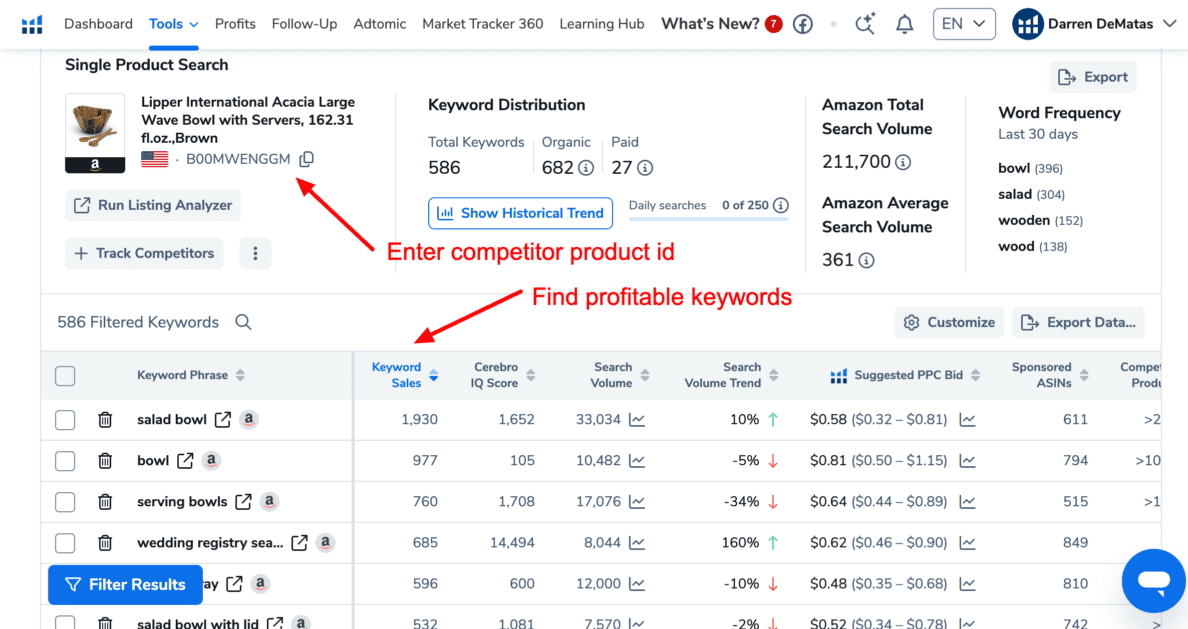The image size is (1188, 629).
Task: Open the three-dot more options menu
Action: coord(255,253)
